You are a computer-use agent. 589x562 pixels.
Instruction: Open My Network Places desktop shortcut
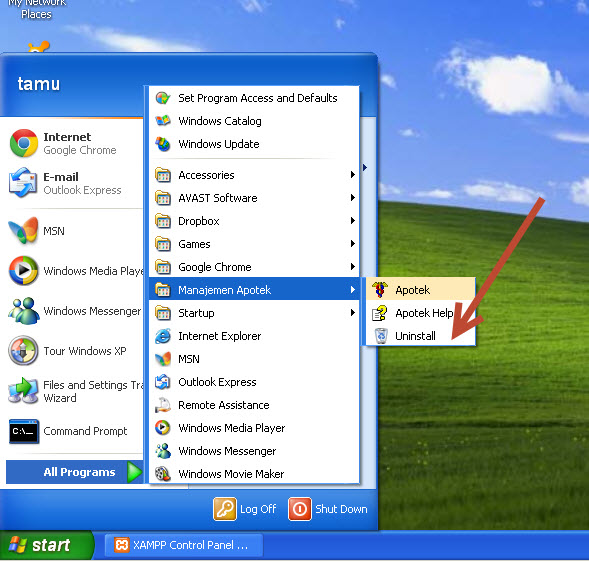[36, 9]
